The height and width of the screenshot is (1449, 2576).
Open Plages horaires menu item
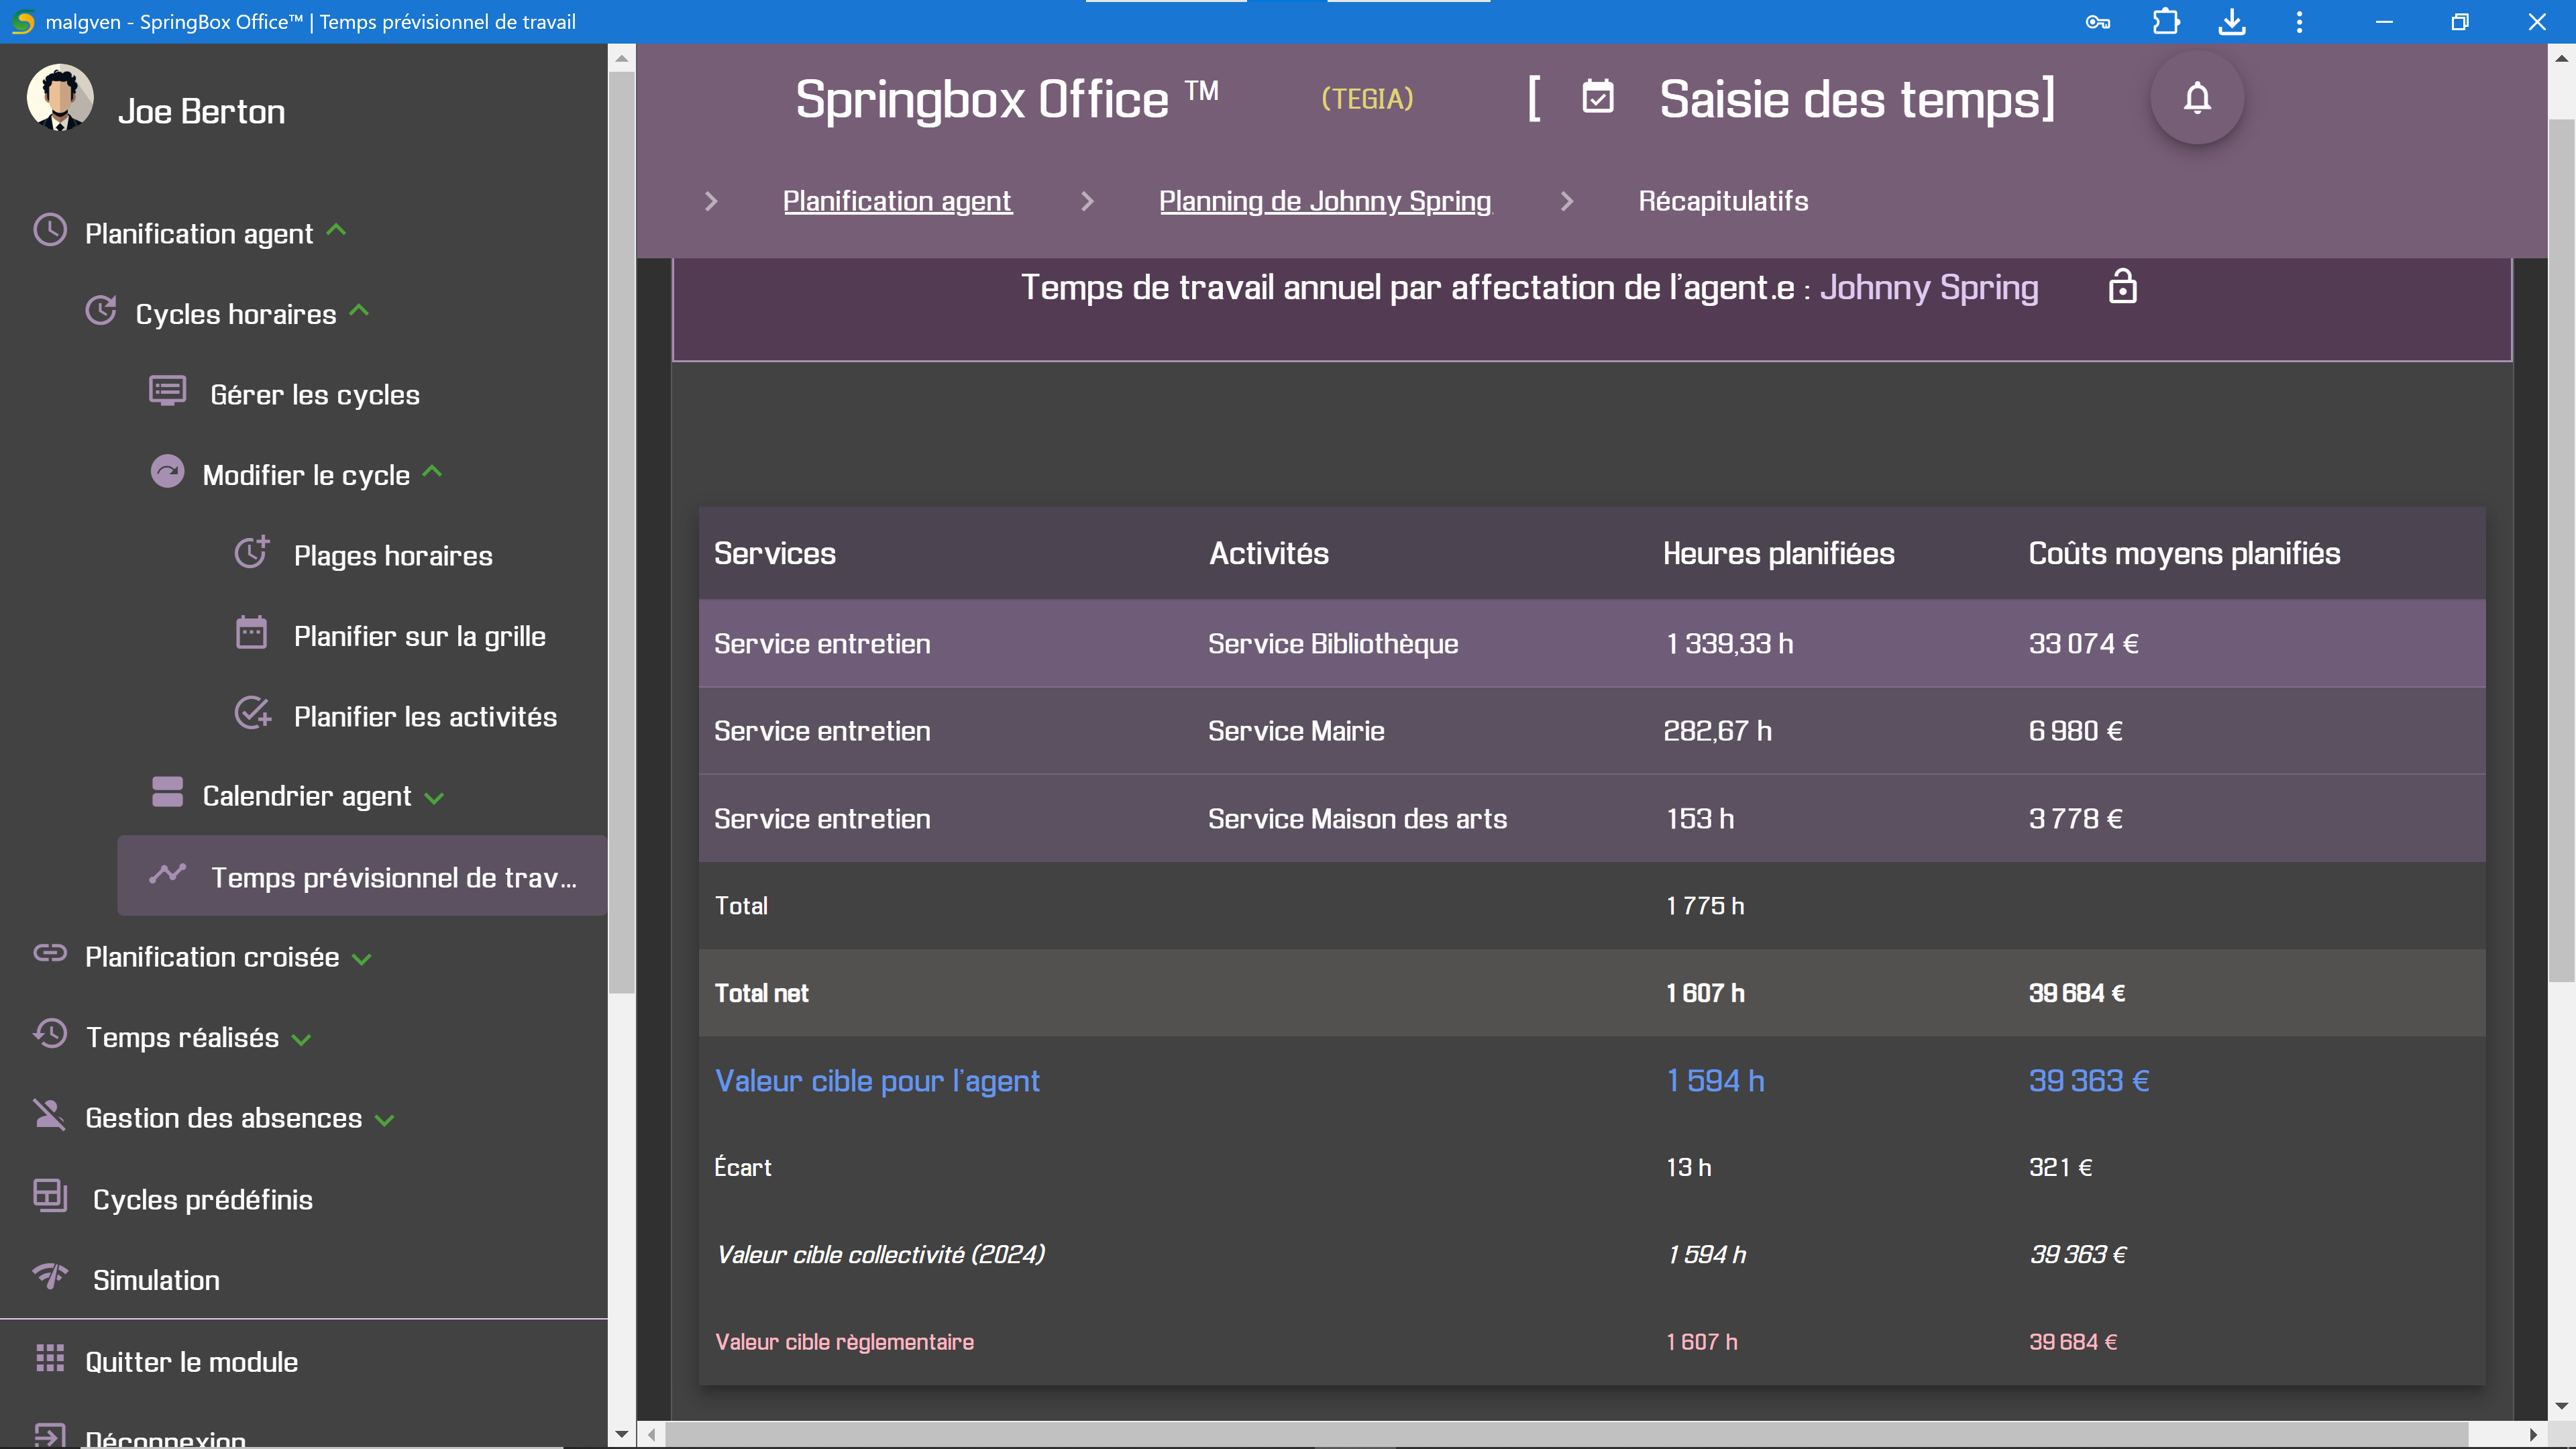[x=392, y=555]
